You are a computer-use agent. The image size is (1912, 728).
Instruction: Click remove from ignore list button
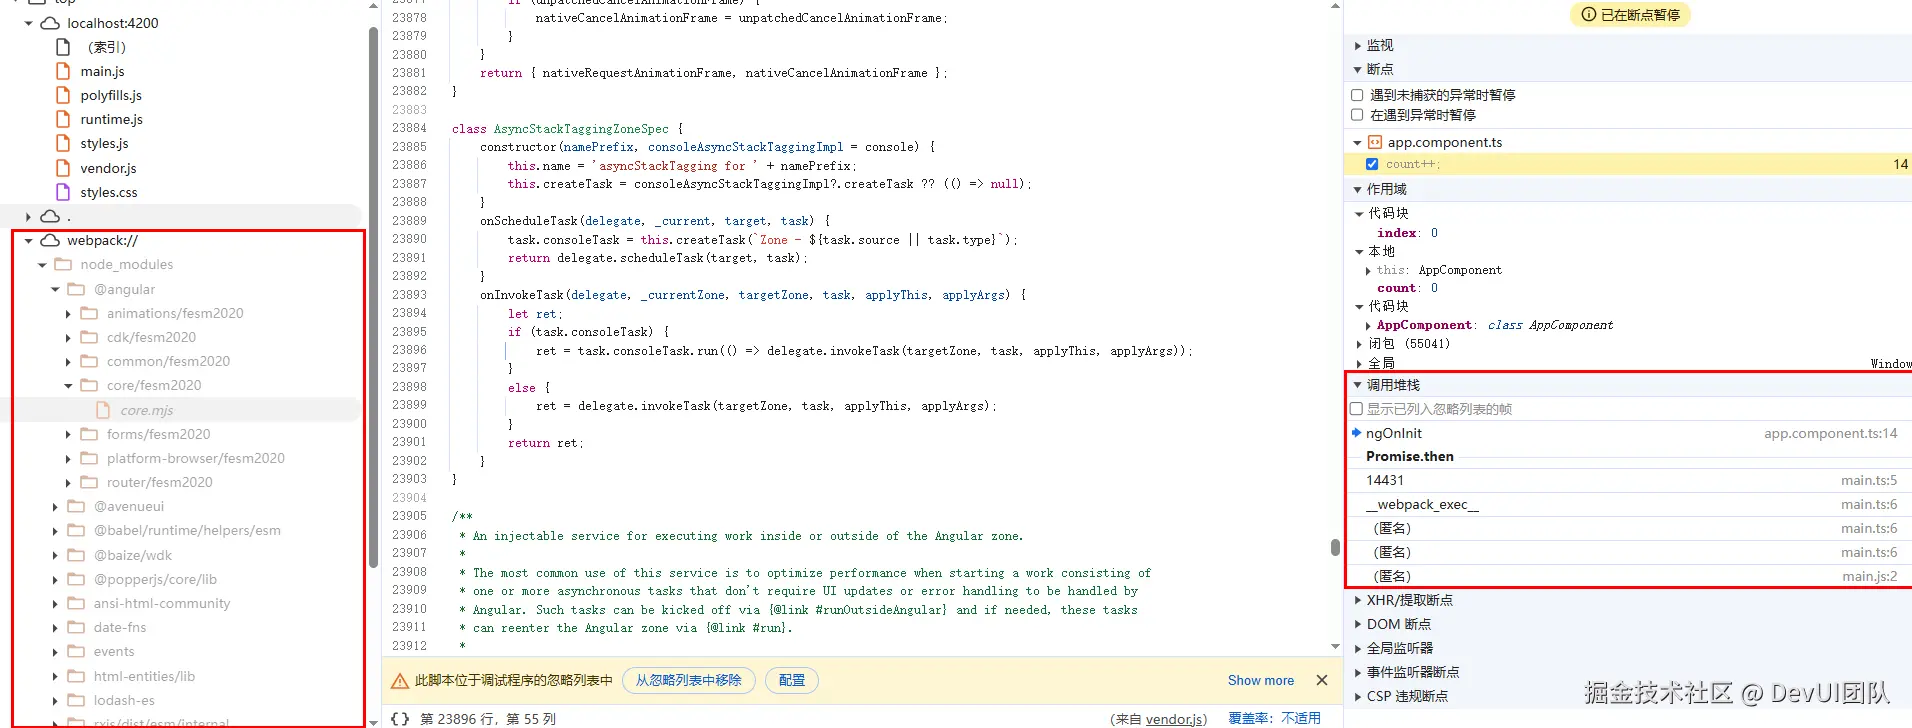coord(688,680)
